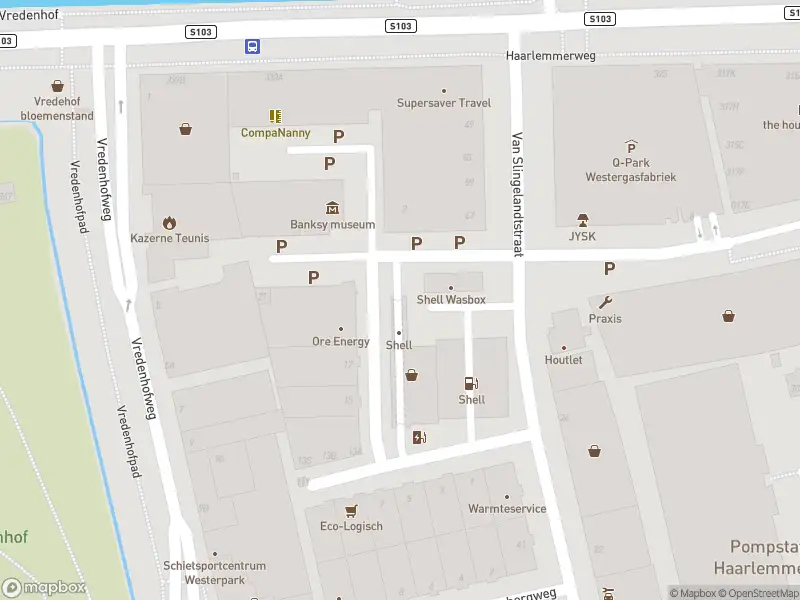The image size is (800, 600).
Task: Click the Ore Energy label
Action: (341, 341)
